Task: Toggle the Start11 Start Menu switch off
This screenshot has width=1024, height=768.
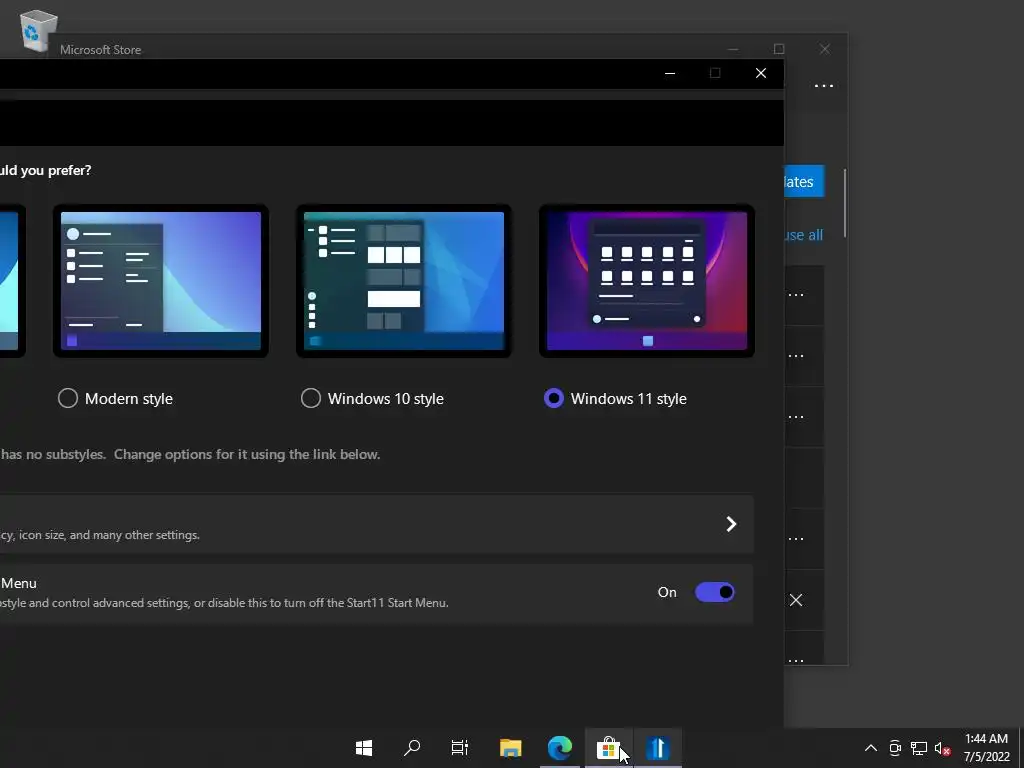Action: (x=714, y=592)
